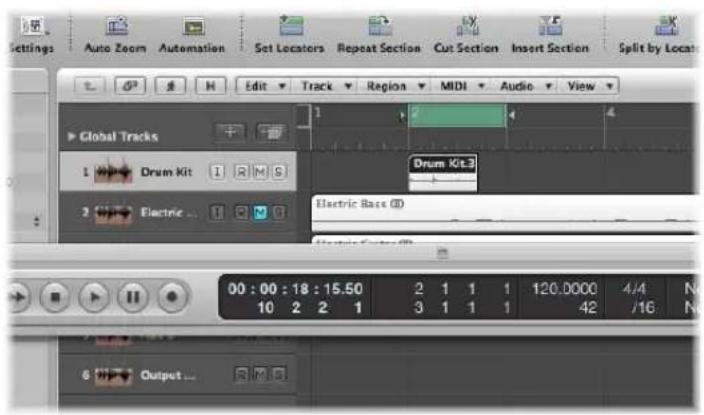Select the Electric Bass region
The image size is (704, 415).
(x=505, y=214)
